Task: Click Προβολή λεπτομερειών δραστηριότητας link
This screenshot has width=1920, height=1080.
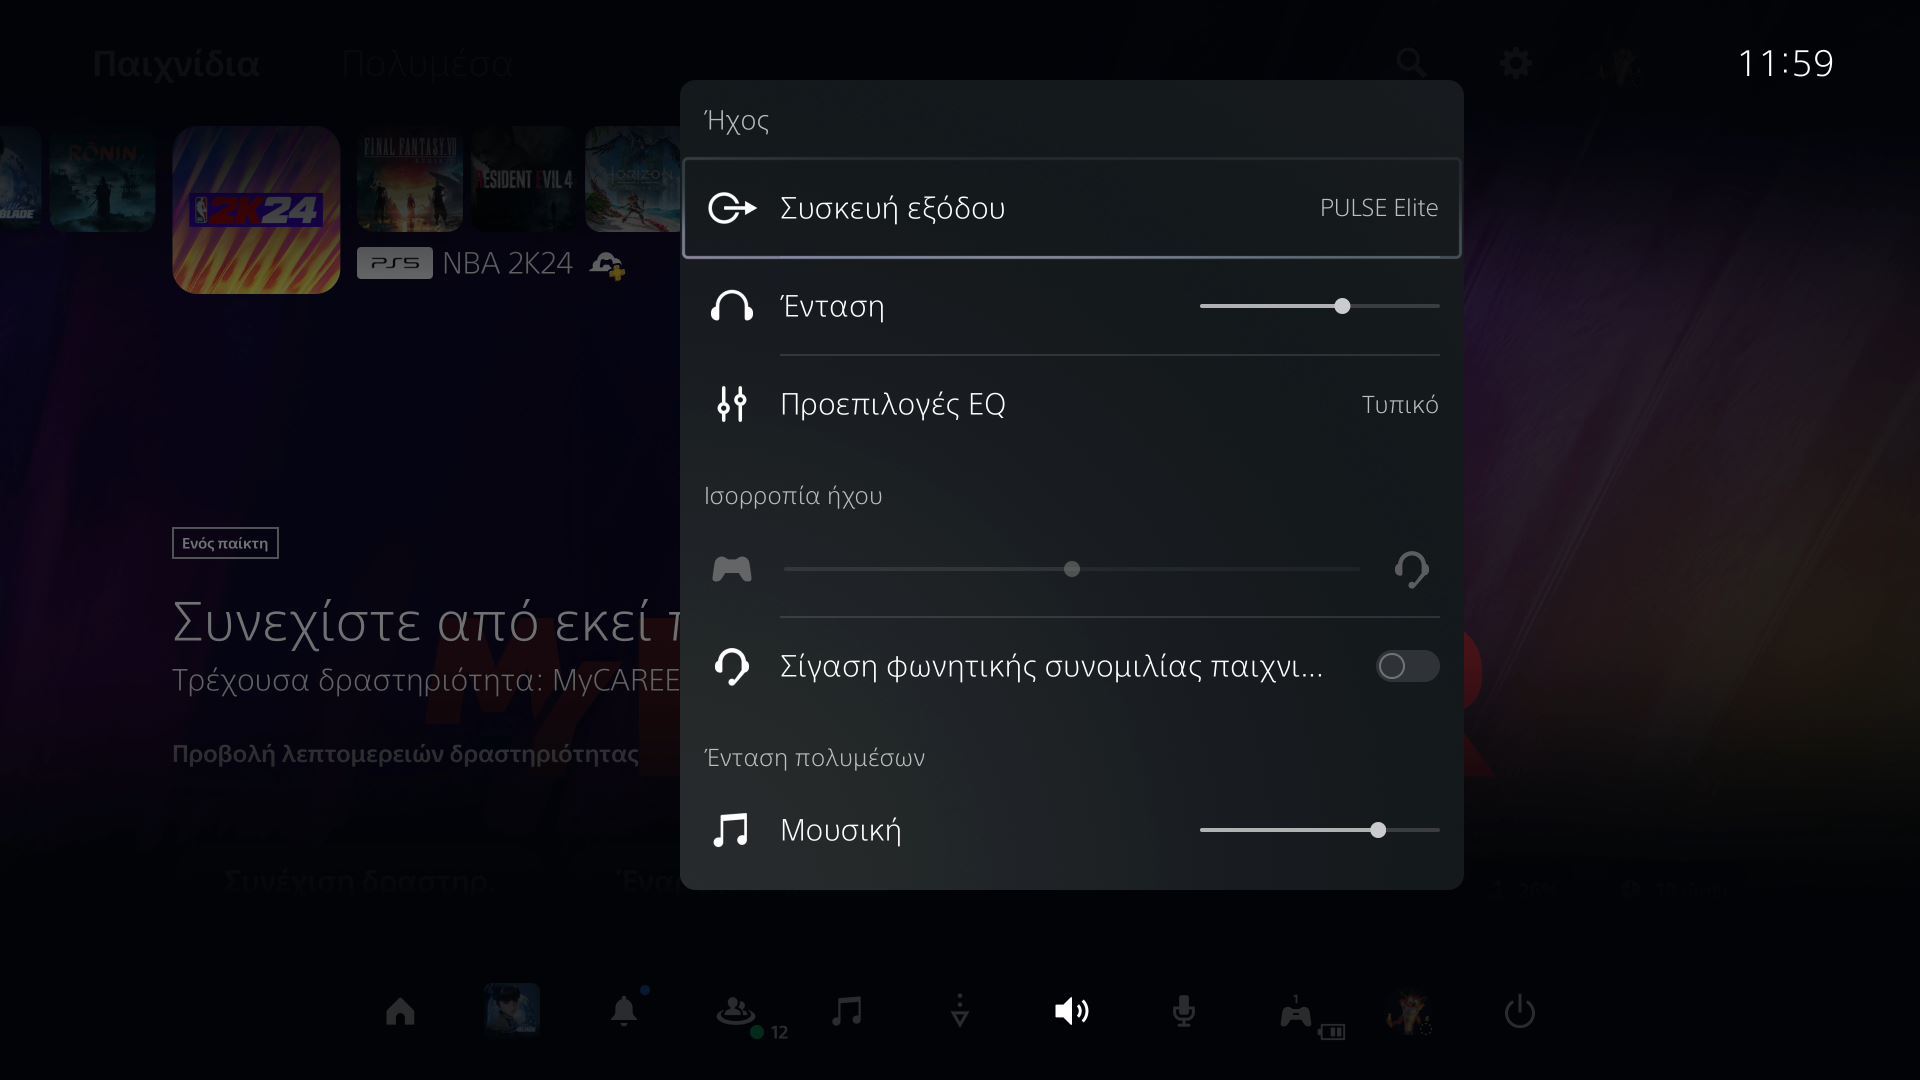Action: pos(405,754)
